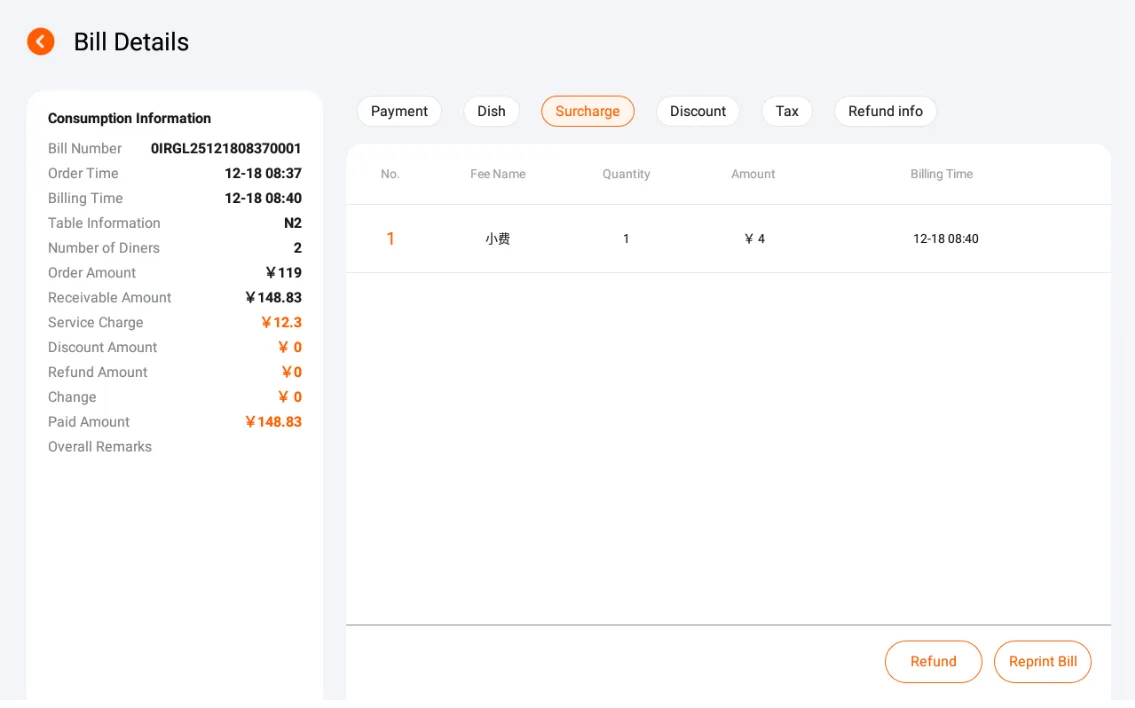Click the Bill Details title
Image resolution: width=1135 pixels, height=708 pixels.
131,42
